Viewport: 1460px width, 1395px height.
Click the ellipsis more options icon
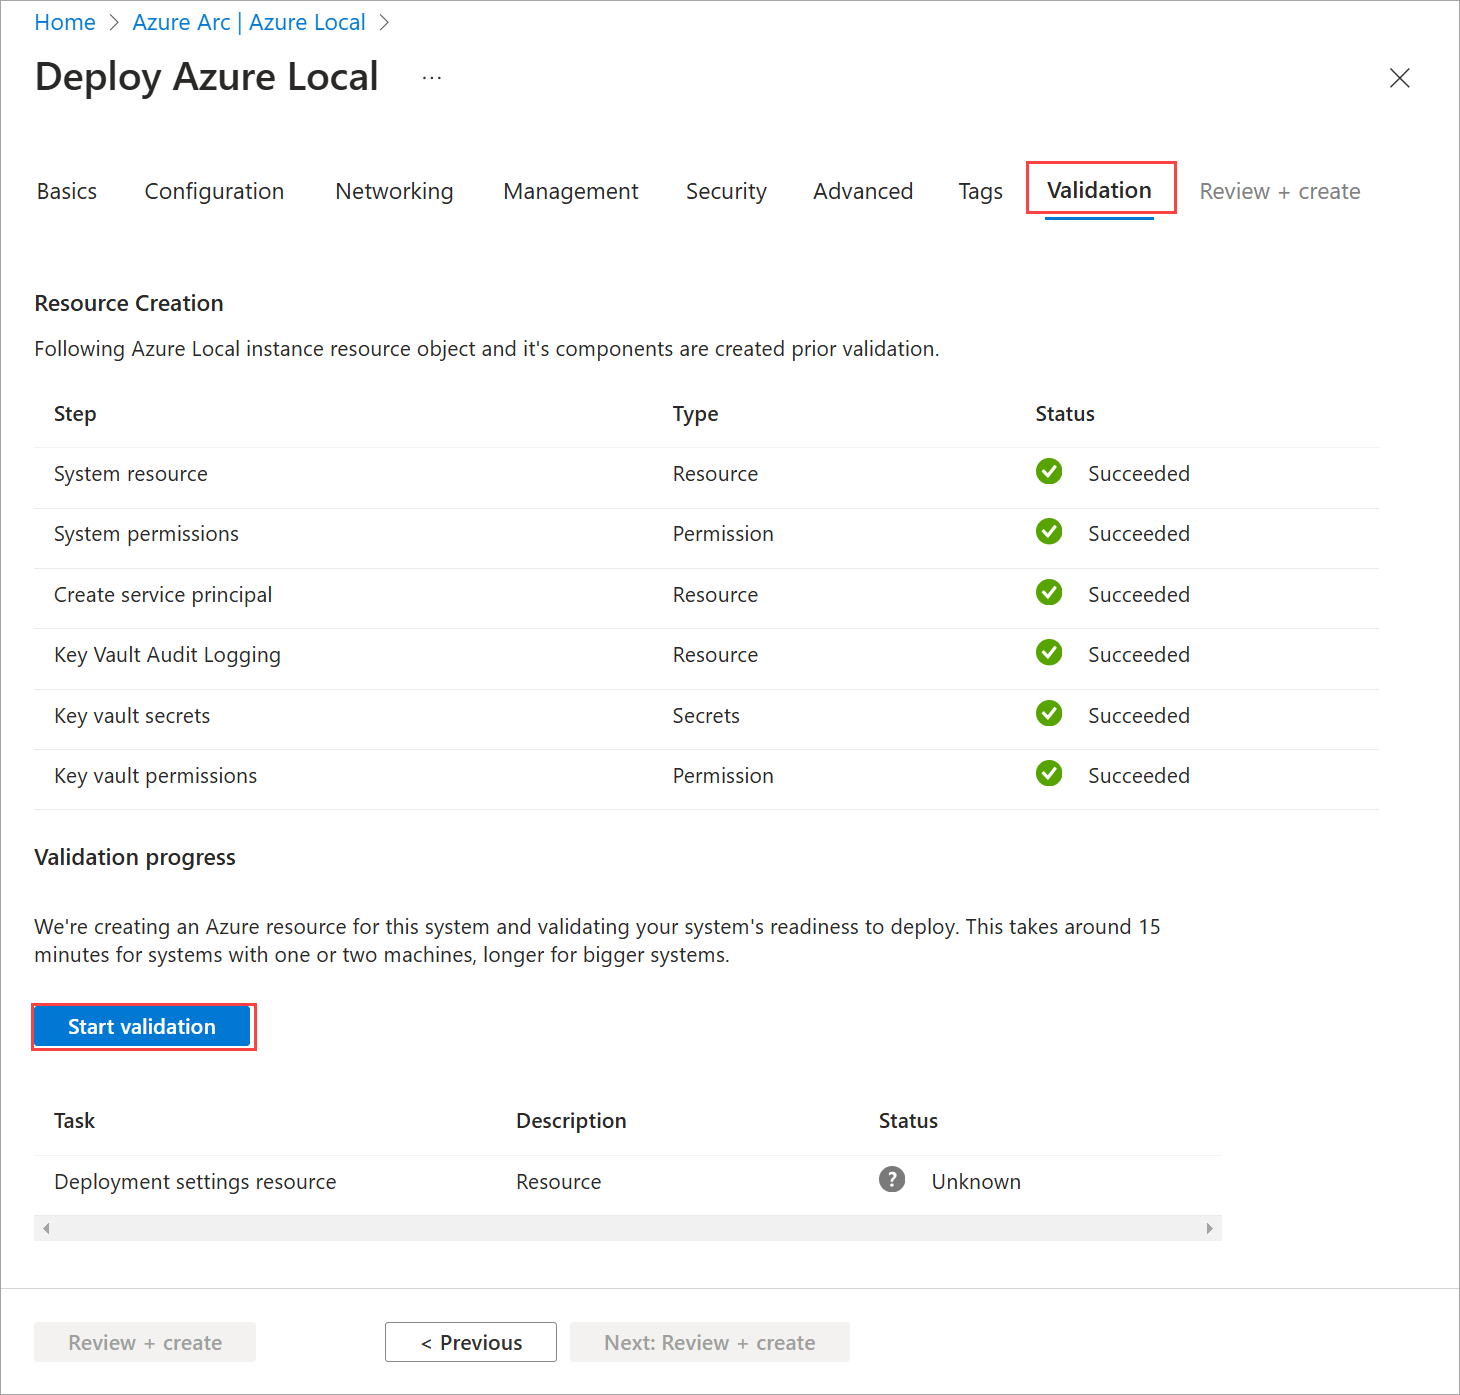click(431, 78)
